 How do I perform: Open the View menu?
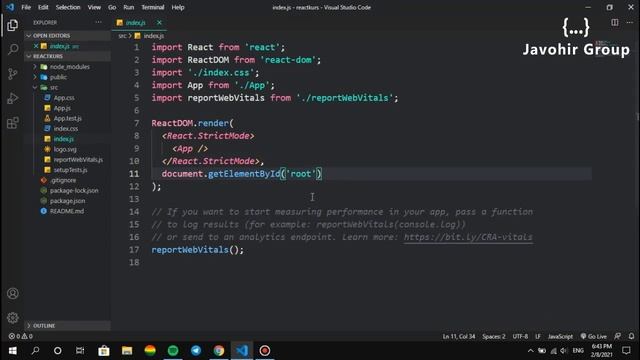[x=94, y=7]
